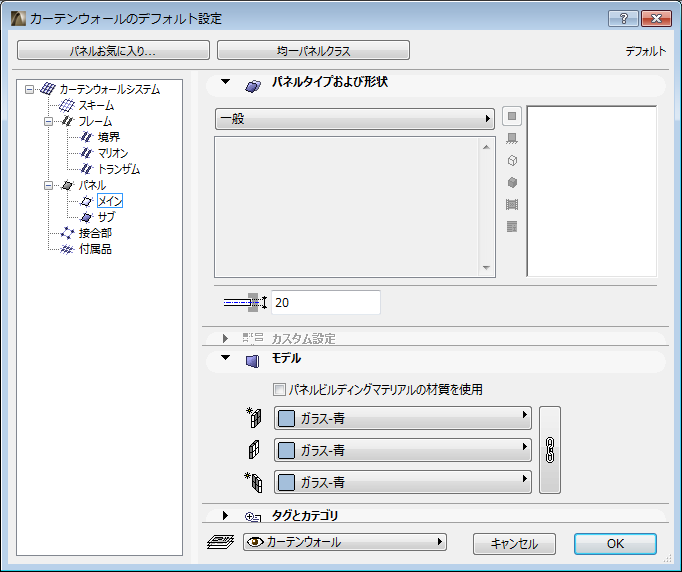Open the third ガラス-青 material dropdown
The width and height of the screenshot is (682, 572).
[403, 482]
